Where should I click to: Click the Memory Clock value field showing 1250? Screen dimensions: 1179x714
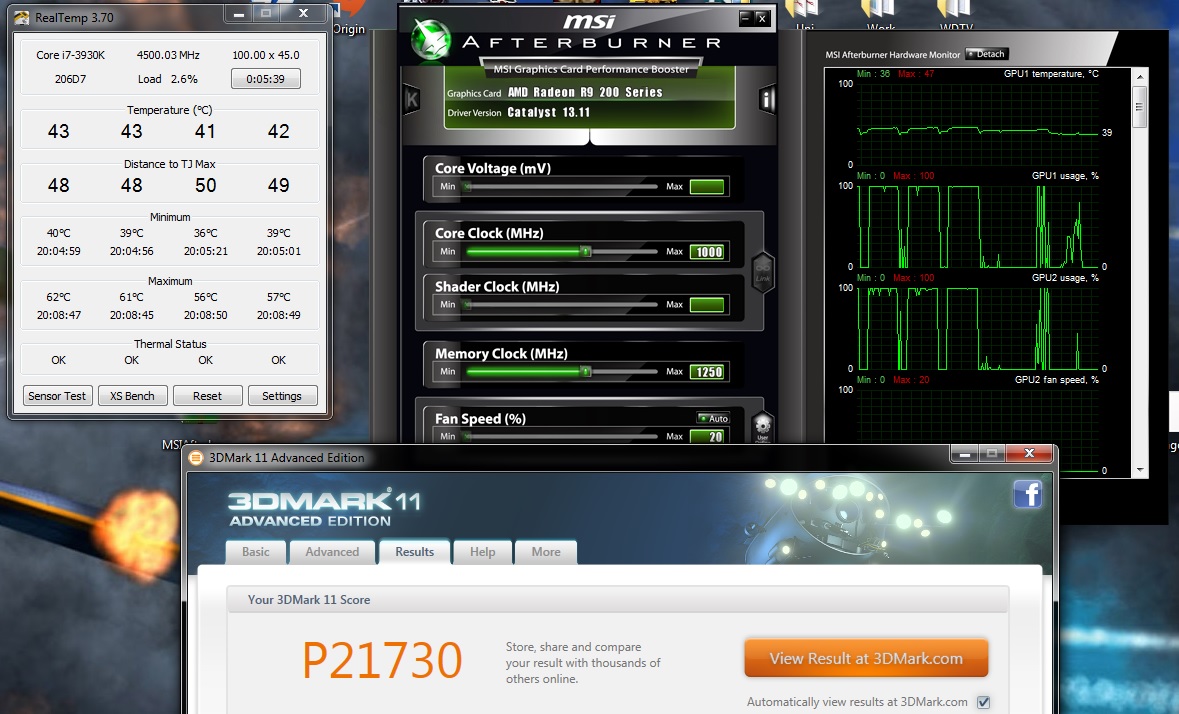coord(707,371)
